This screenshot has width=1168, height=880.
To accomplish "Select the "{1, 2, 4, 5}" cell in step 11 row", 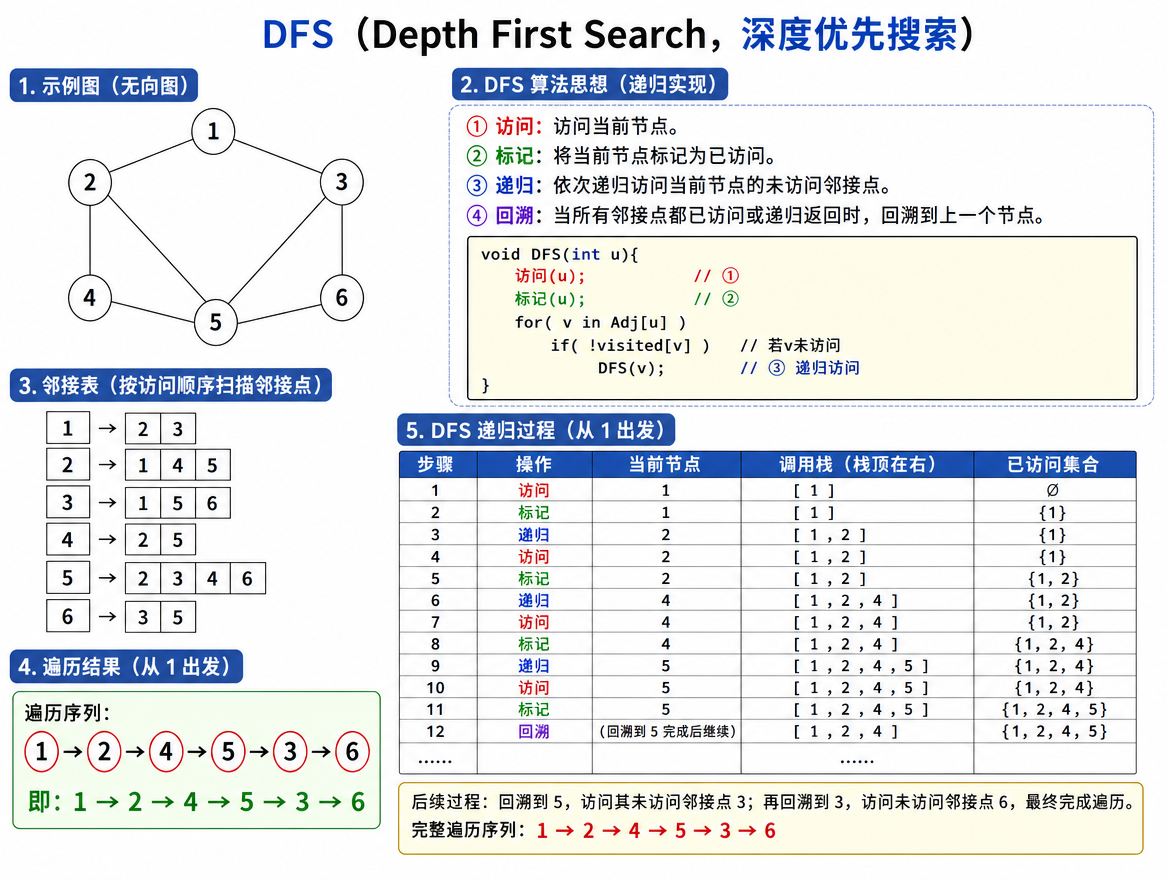I will pos(1054,709).
